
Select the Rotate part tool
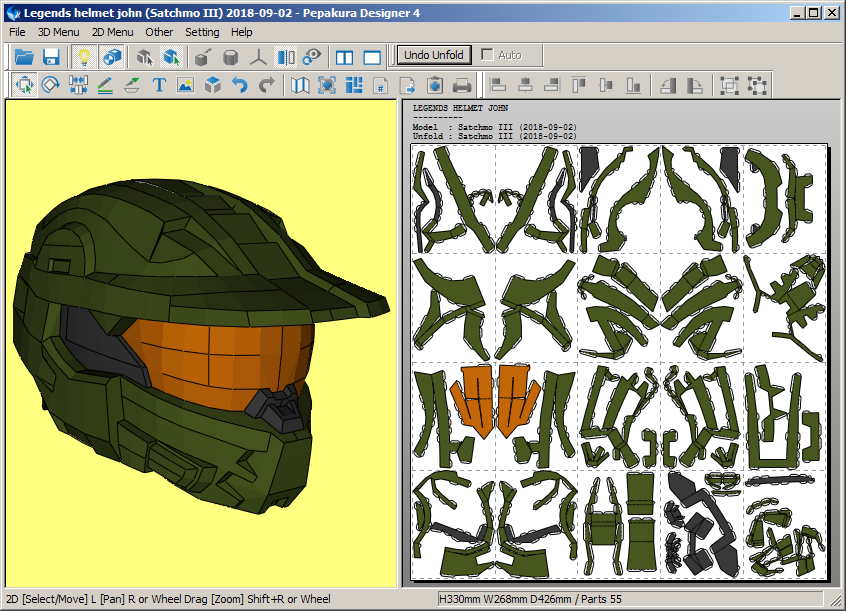coord(51,85)
